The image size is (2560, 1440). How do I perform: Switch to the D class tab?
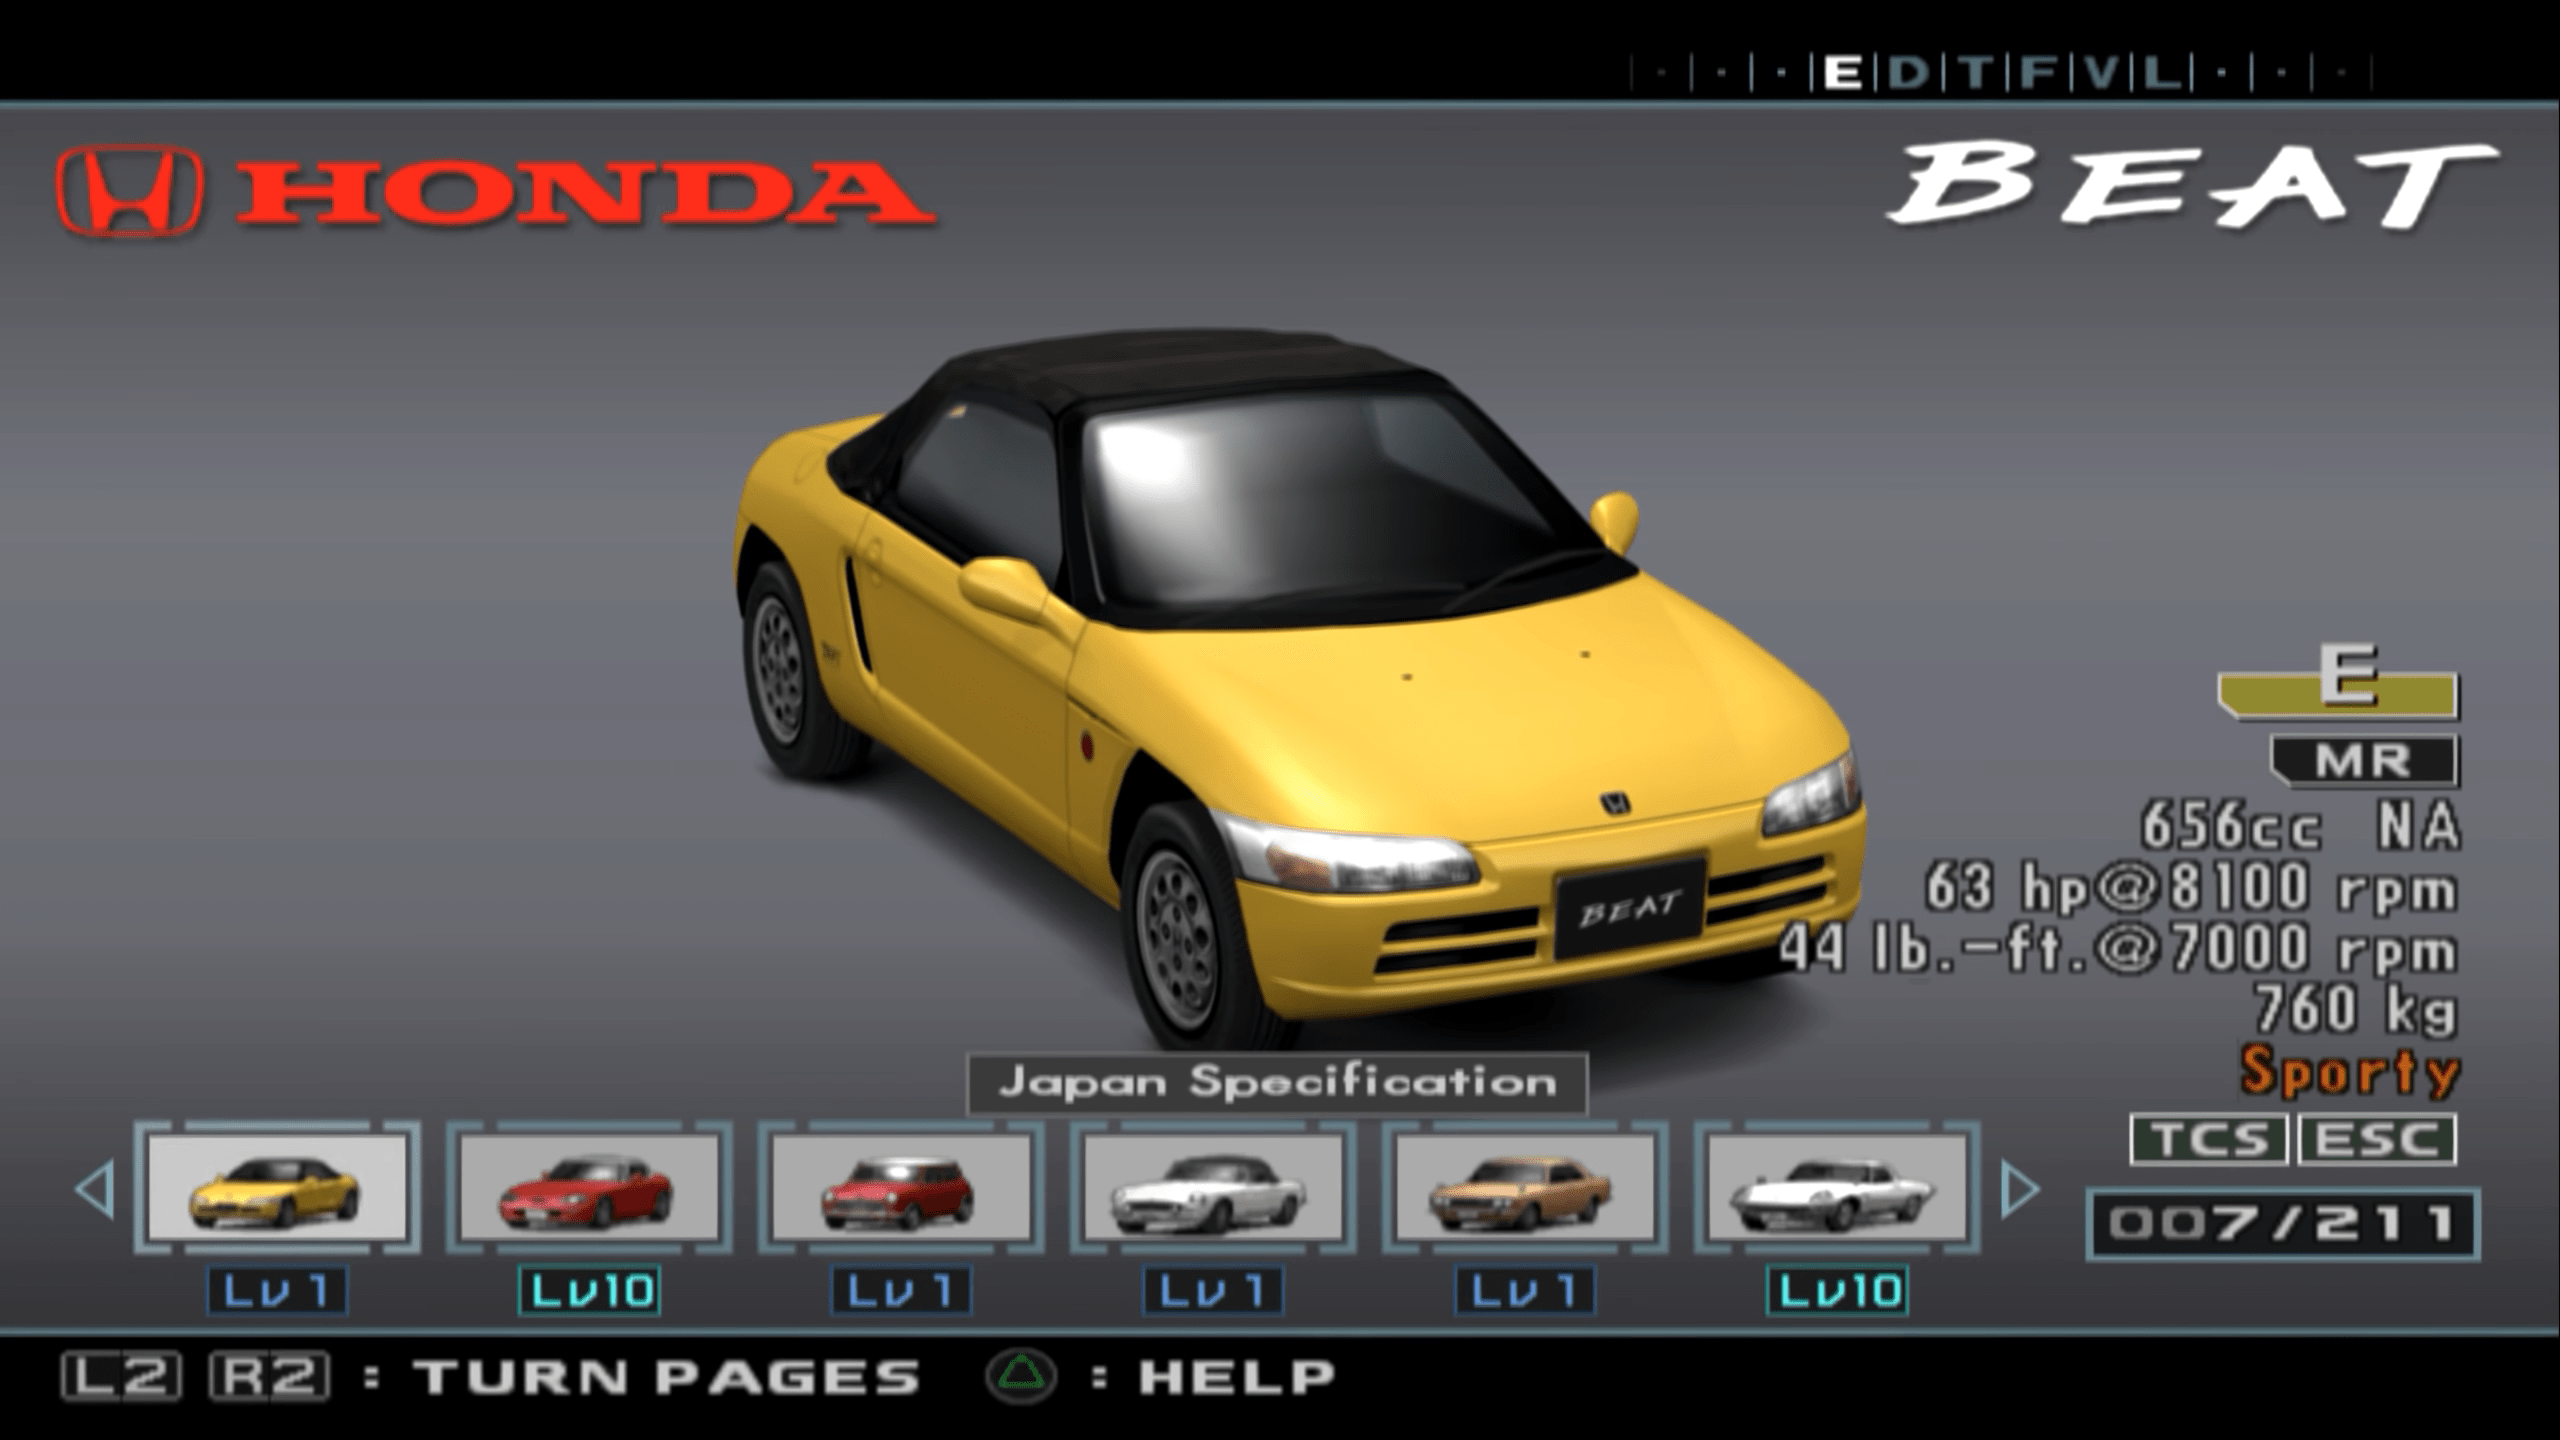1907,73
